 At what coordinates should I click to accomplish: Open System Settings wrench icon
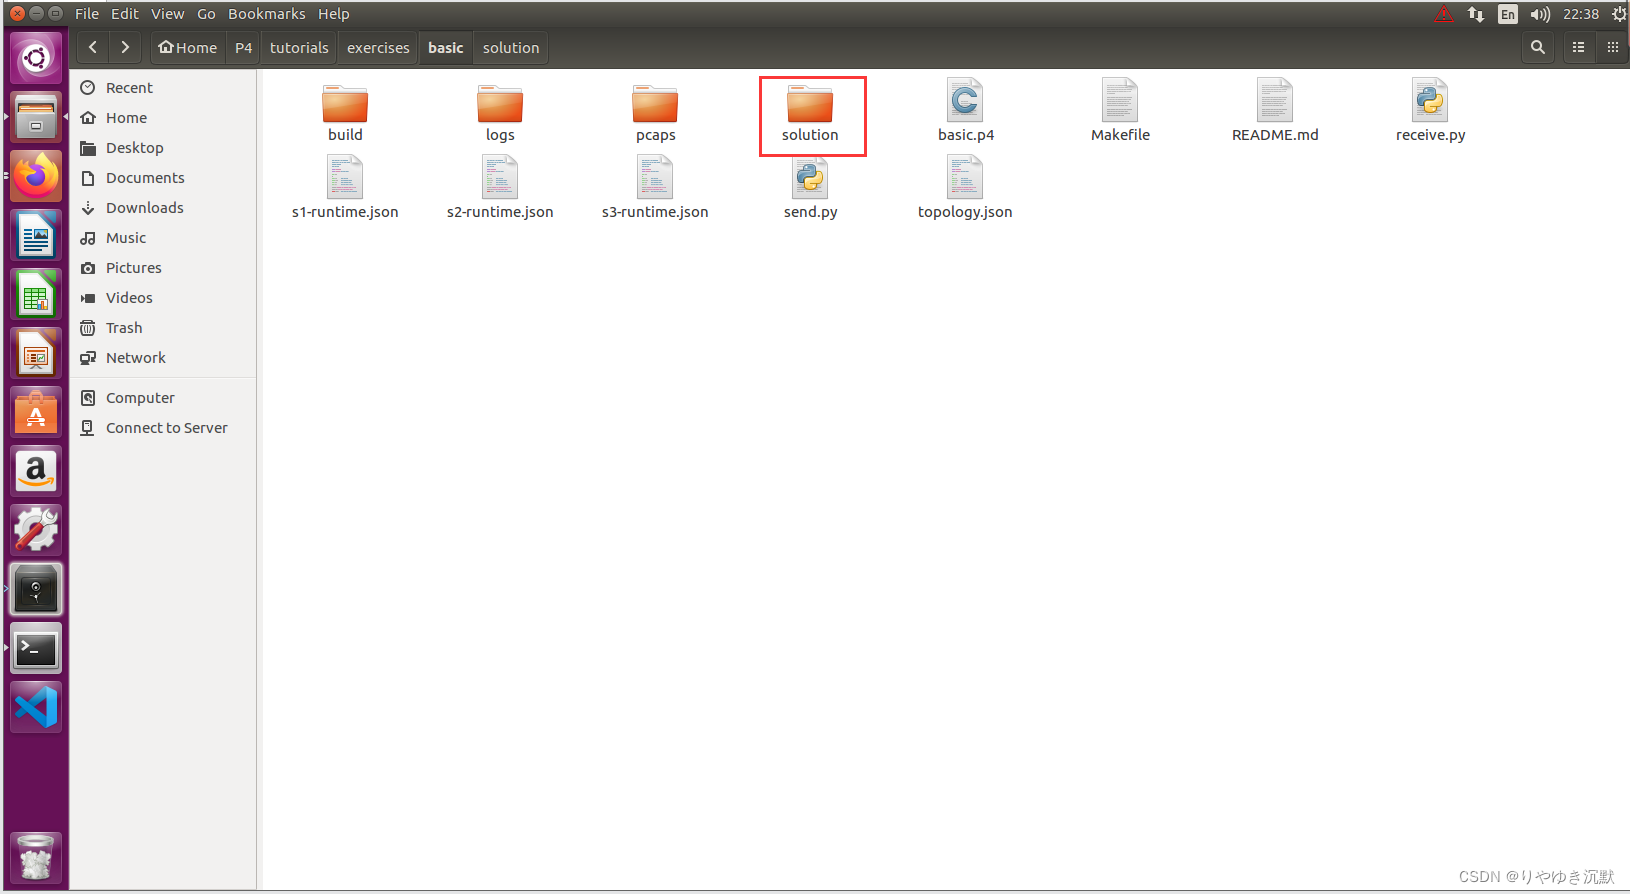pos(36,530)
